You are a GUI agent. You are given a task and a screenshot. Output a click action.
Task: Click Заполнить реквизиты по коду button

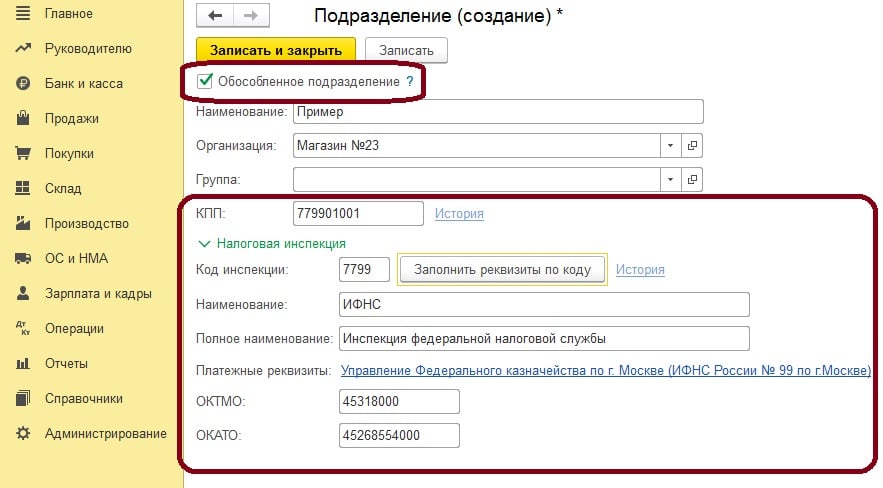(501, 270)
